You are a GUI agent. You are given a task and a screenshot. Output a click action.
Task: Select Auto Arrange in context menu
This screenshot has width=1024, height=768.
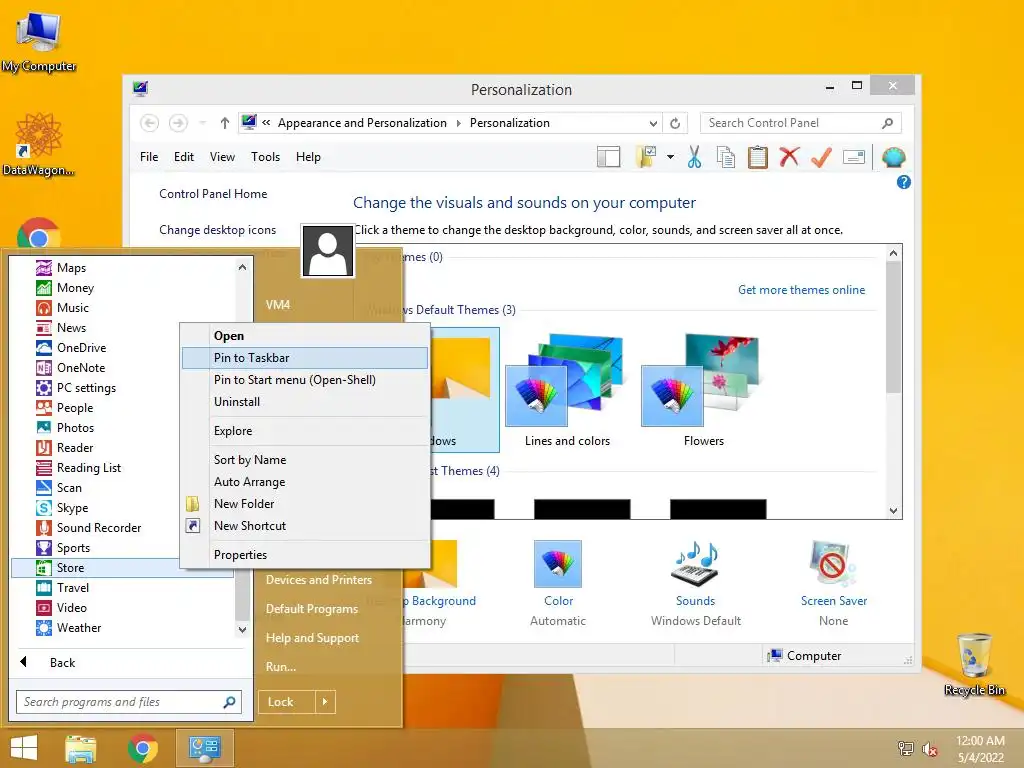coord(304,482)
